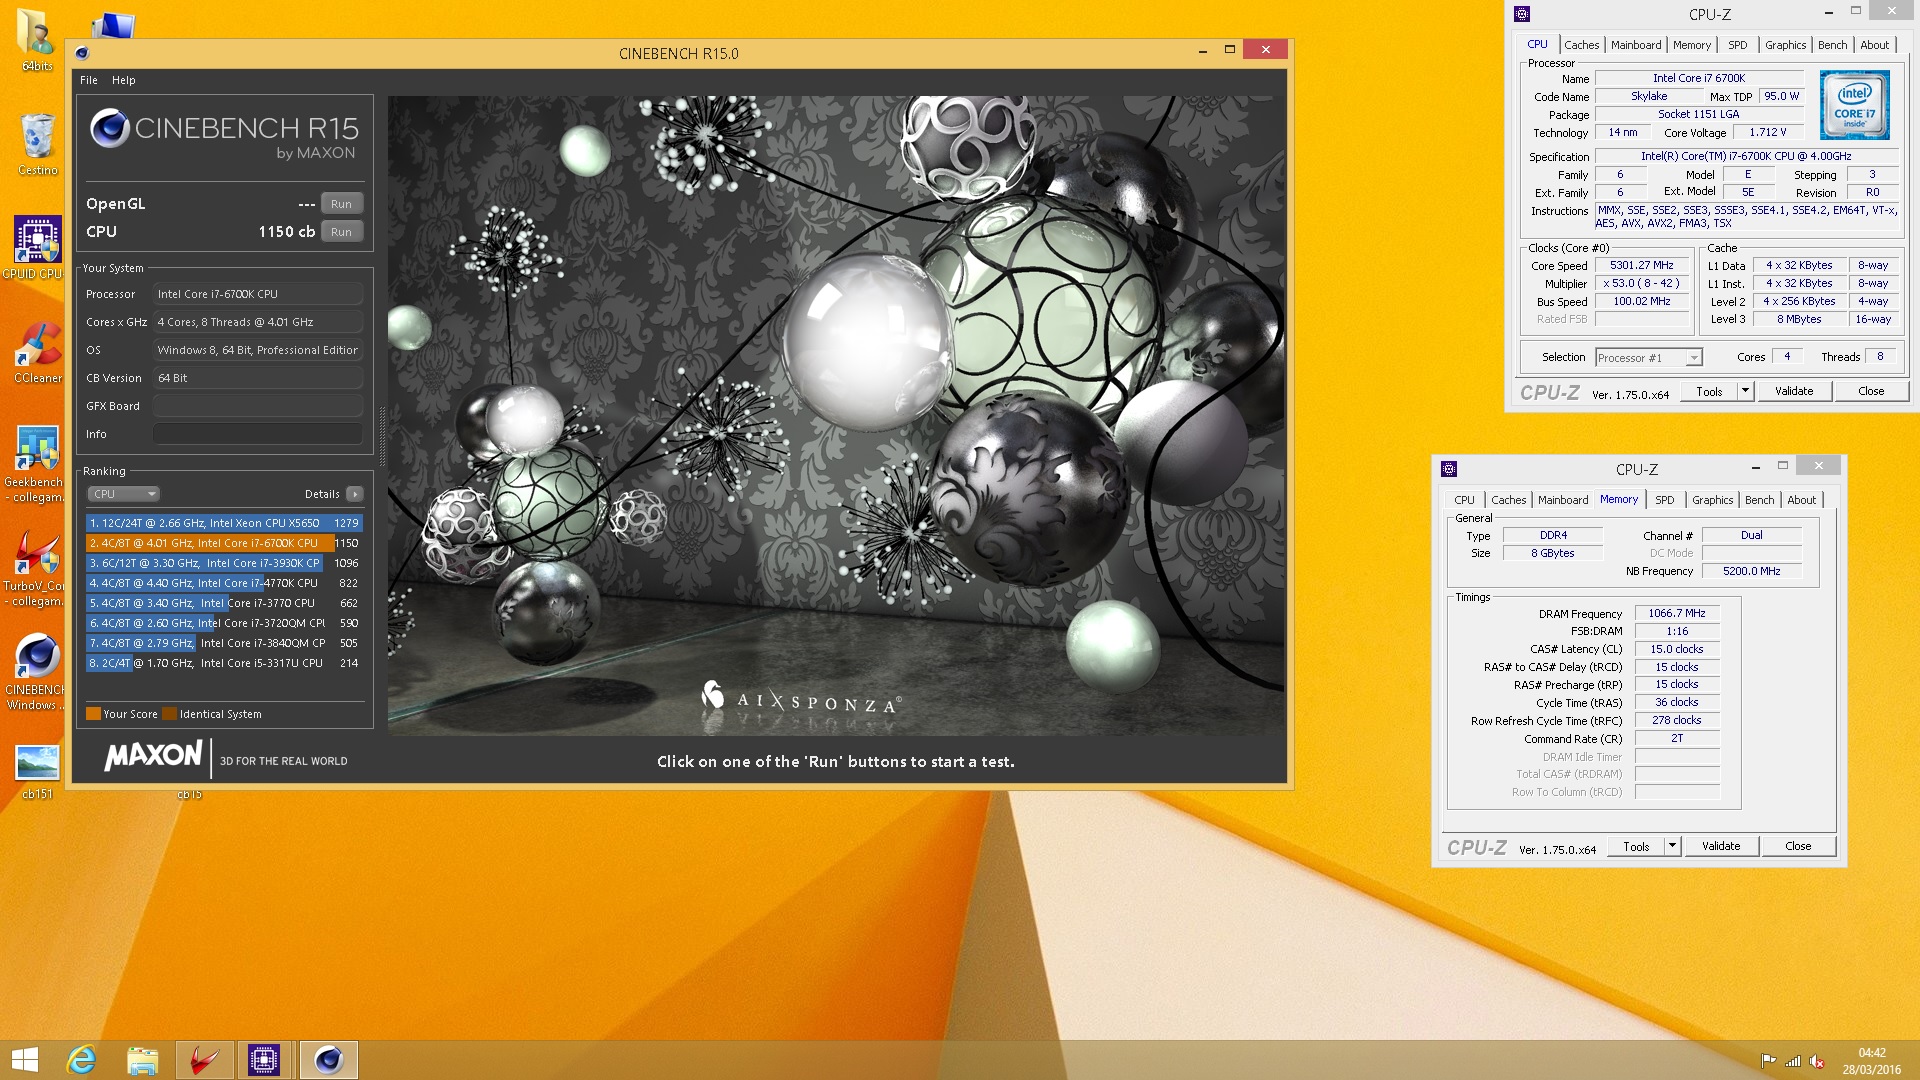Switch to CPU-Z in the taskbar

tap(264, 1060)
